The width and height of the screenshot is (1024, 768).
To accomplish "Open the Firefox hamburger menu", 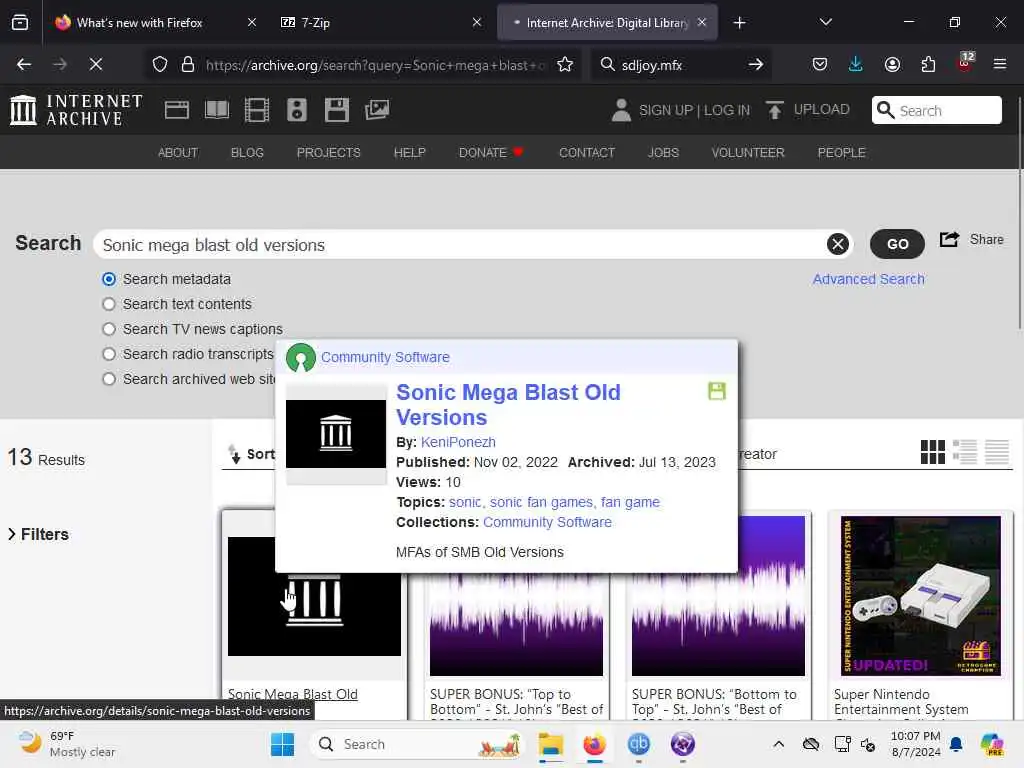I will pyautogui.click(x=1000, y=64).
